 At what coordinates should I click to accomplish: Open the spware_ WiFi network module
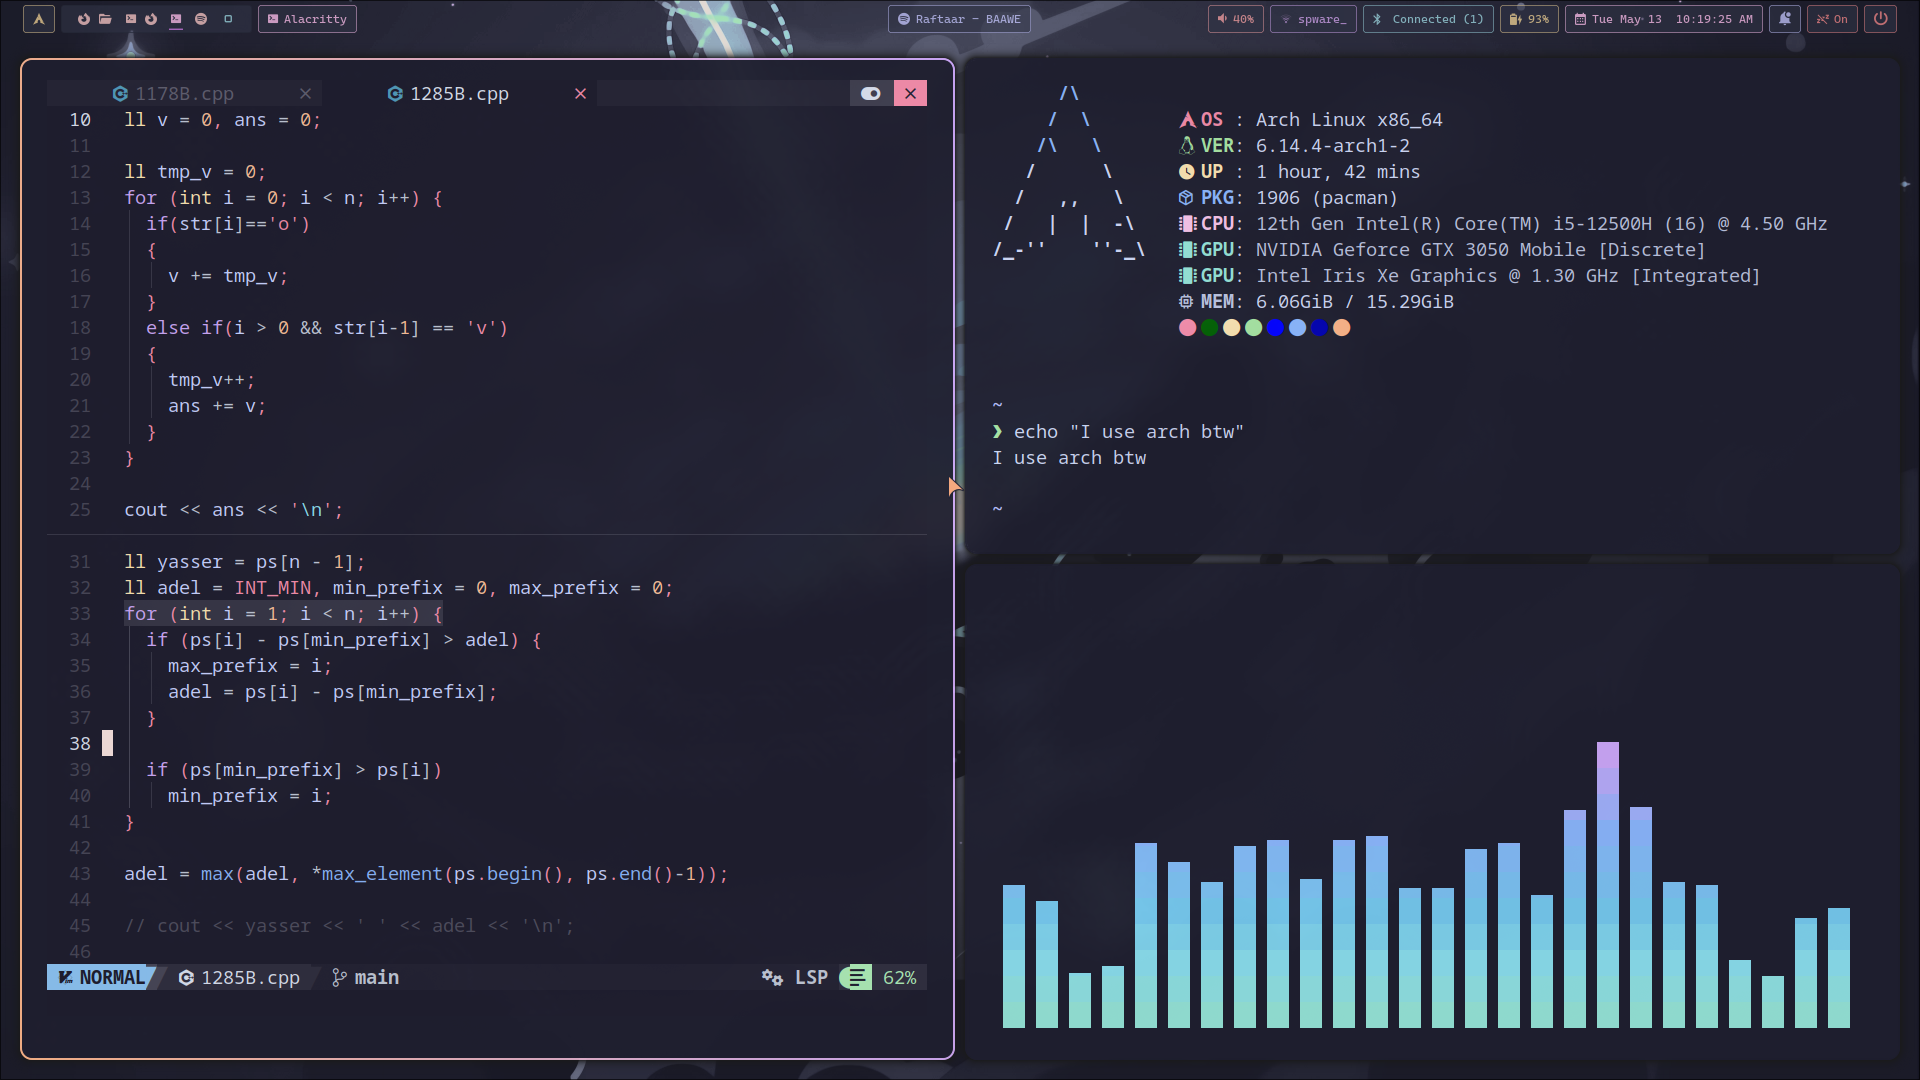pyautogui.click(x=1313, y=19)
